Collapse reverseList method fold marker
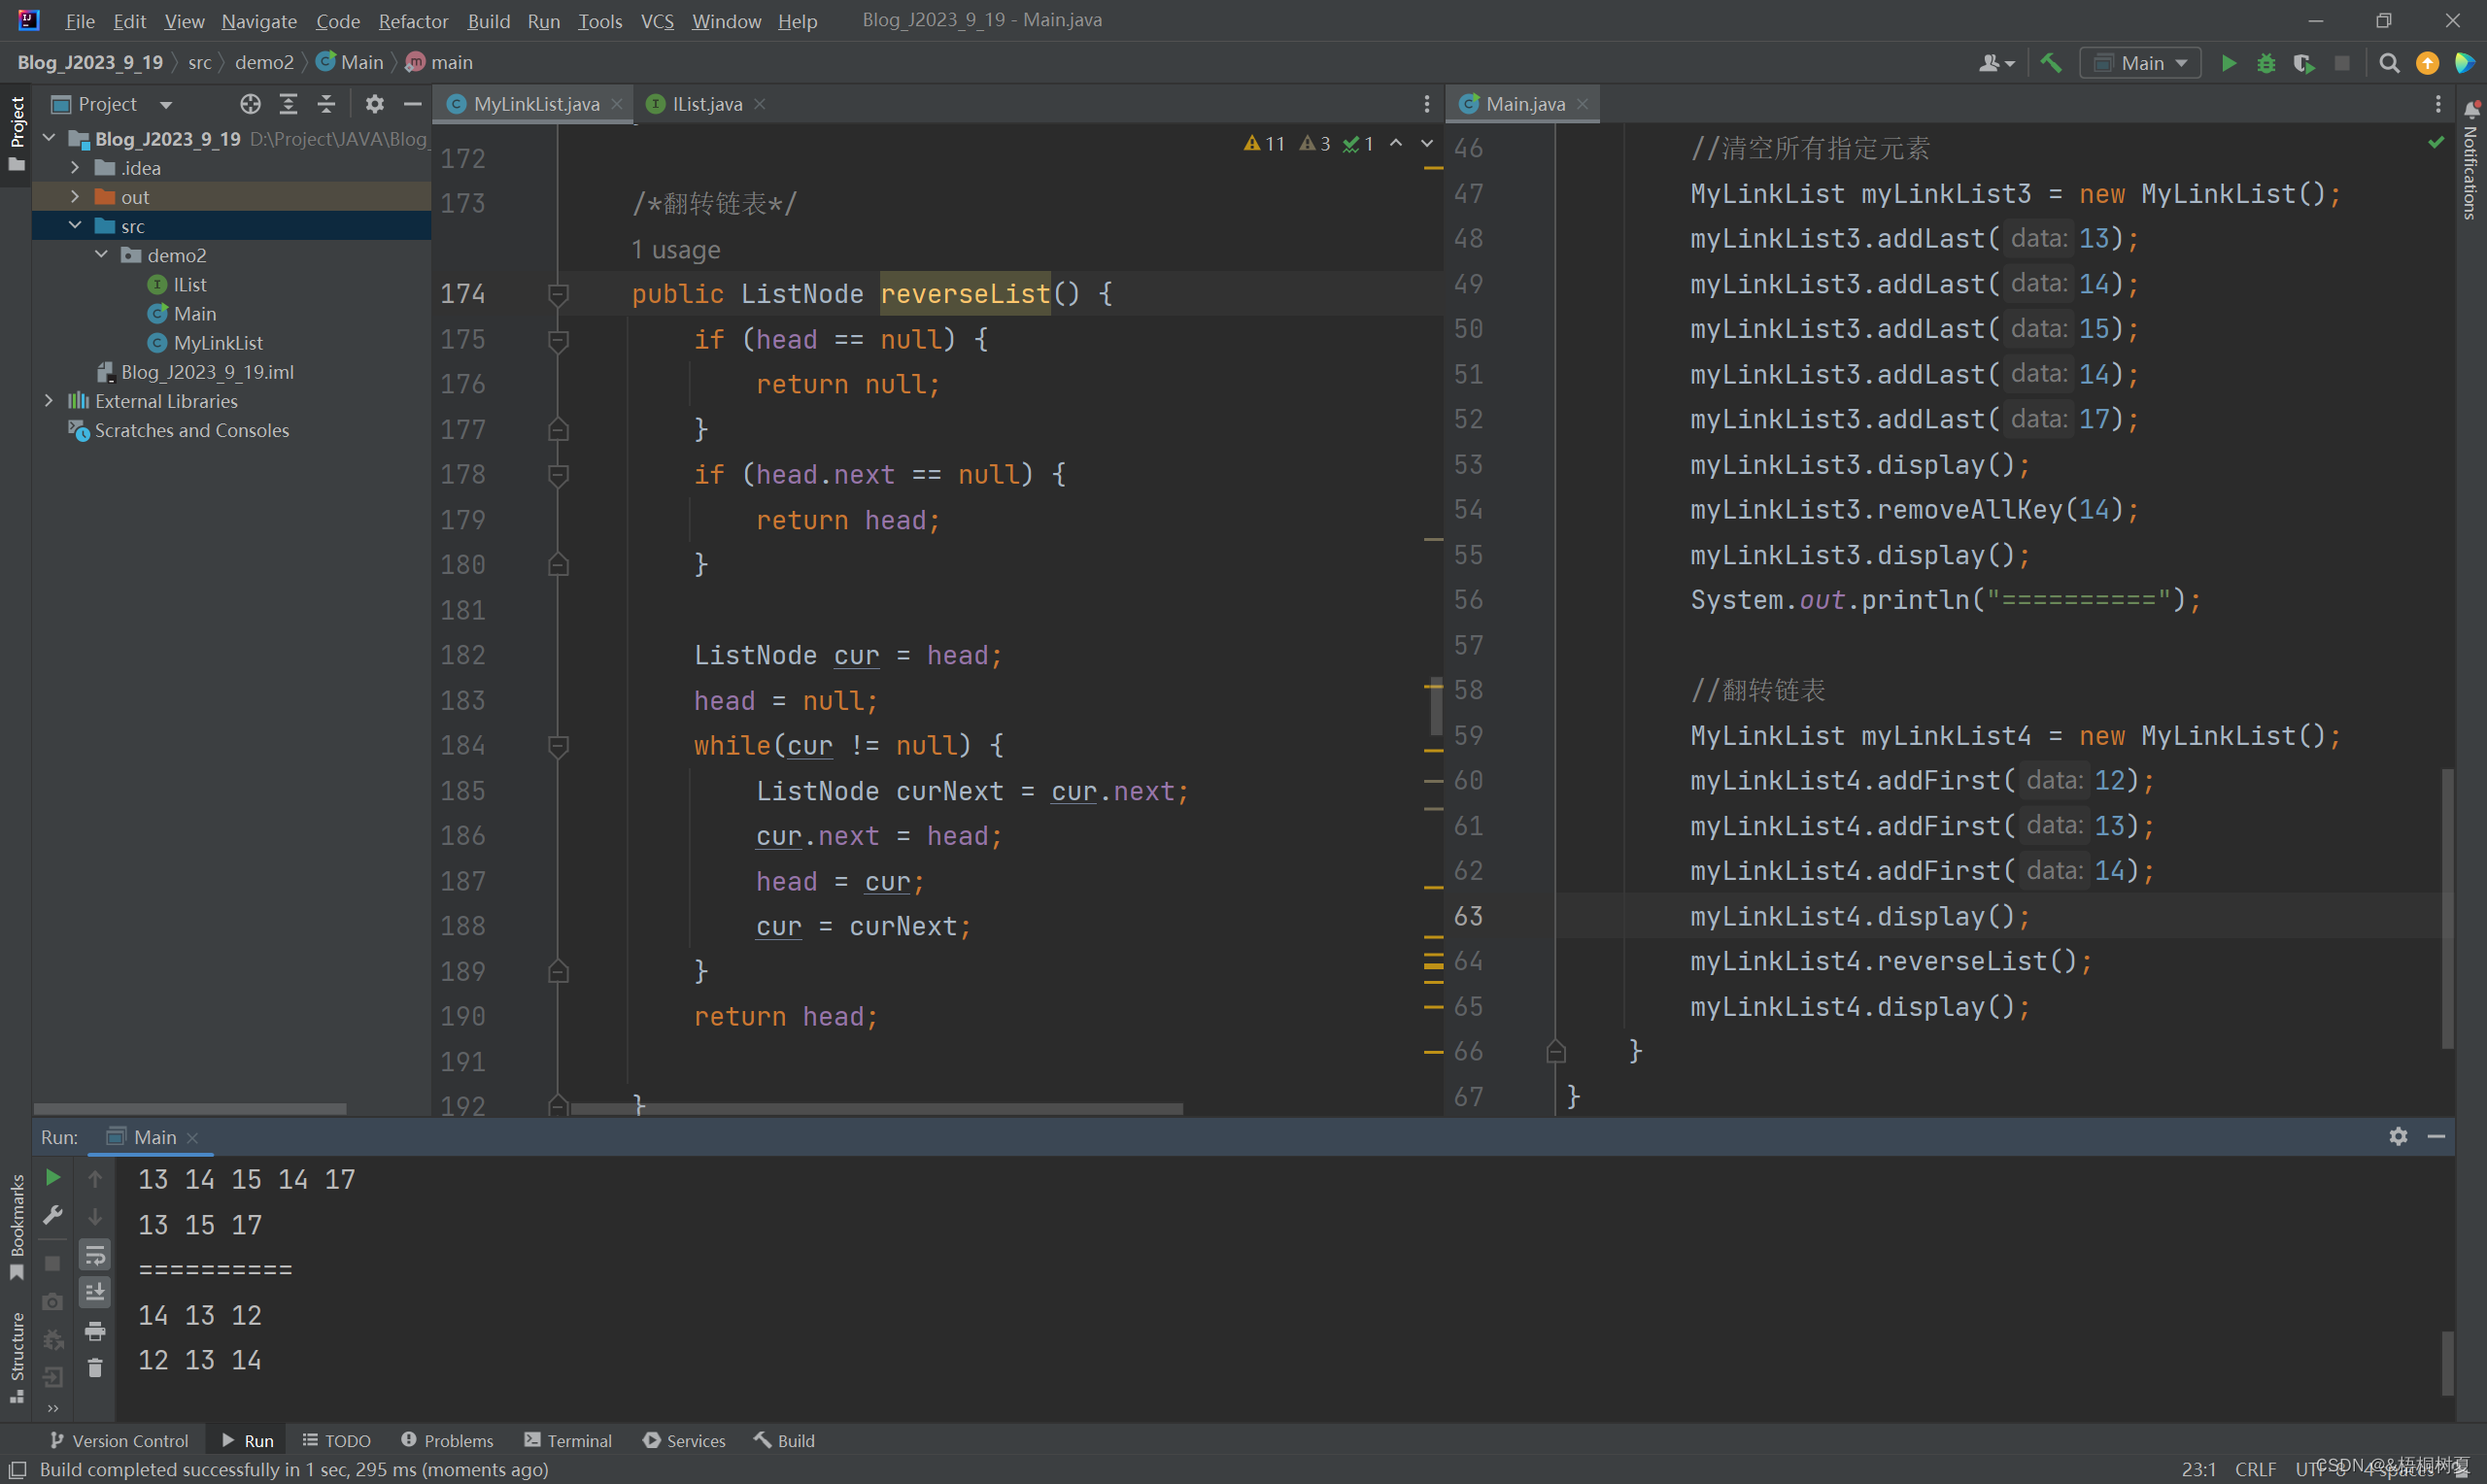Image resolution: width=2487 pixels, height=1484 pixels. click(x=559, y=294)
